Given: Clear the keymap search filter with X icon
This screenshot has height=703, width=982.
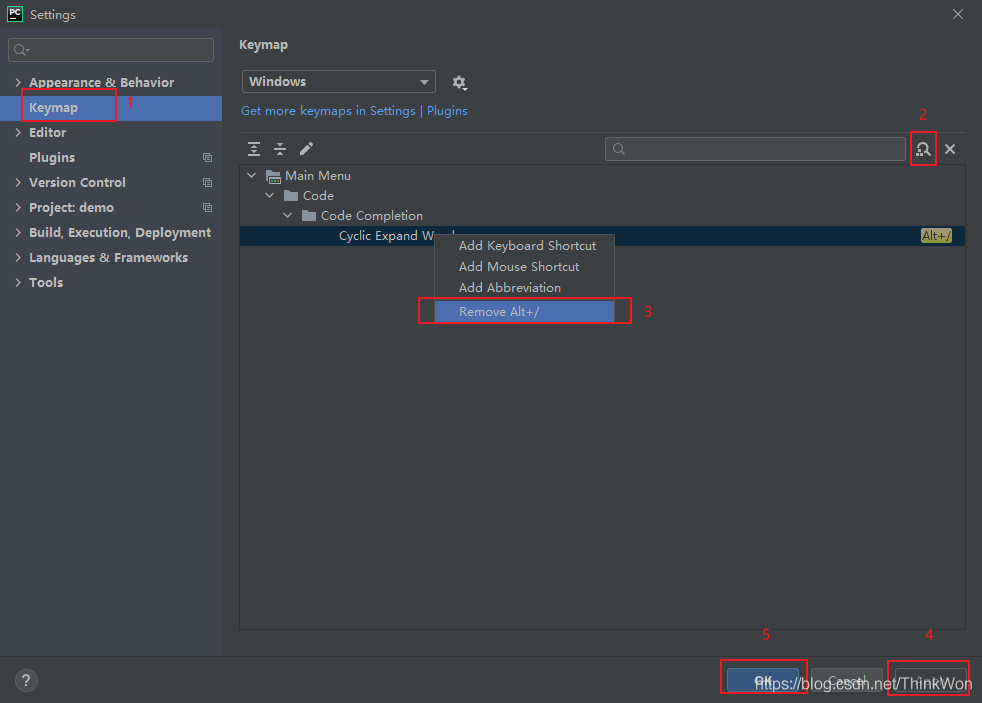Looking at the screenshot, I should coord(950,149).
